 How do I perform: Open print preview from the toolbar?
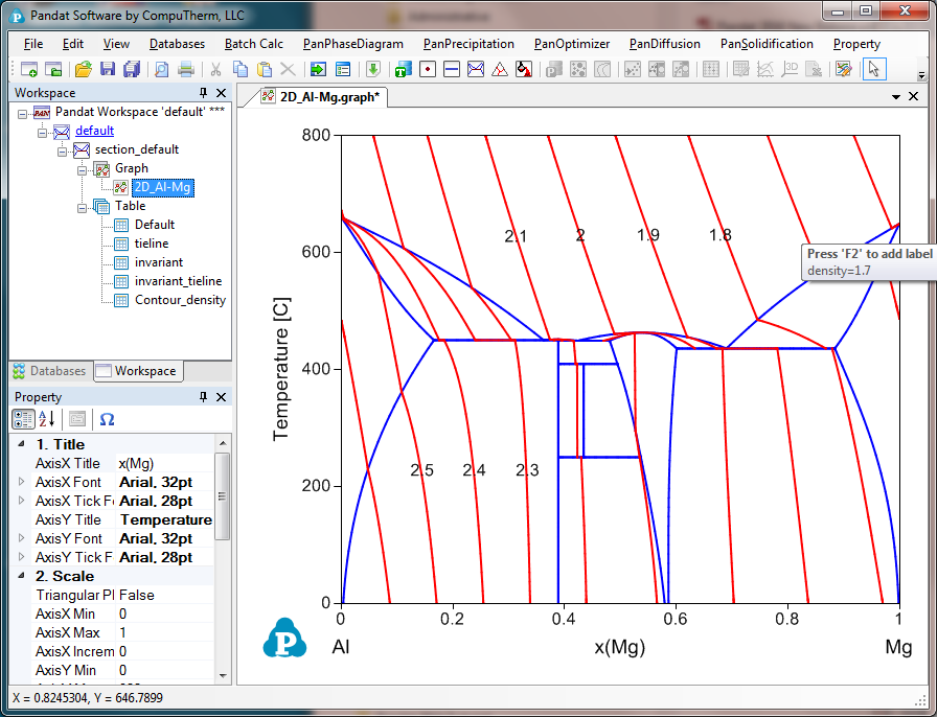tap(161, 69)
